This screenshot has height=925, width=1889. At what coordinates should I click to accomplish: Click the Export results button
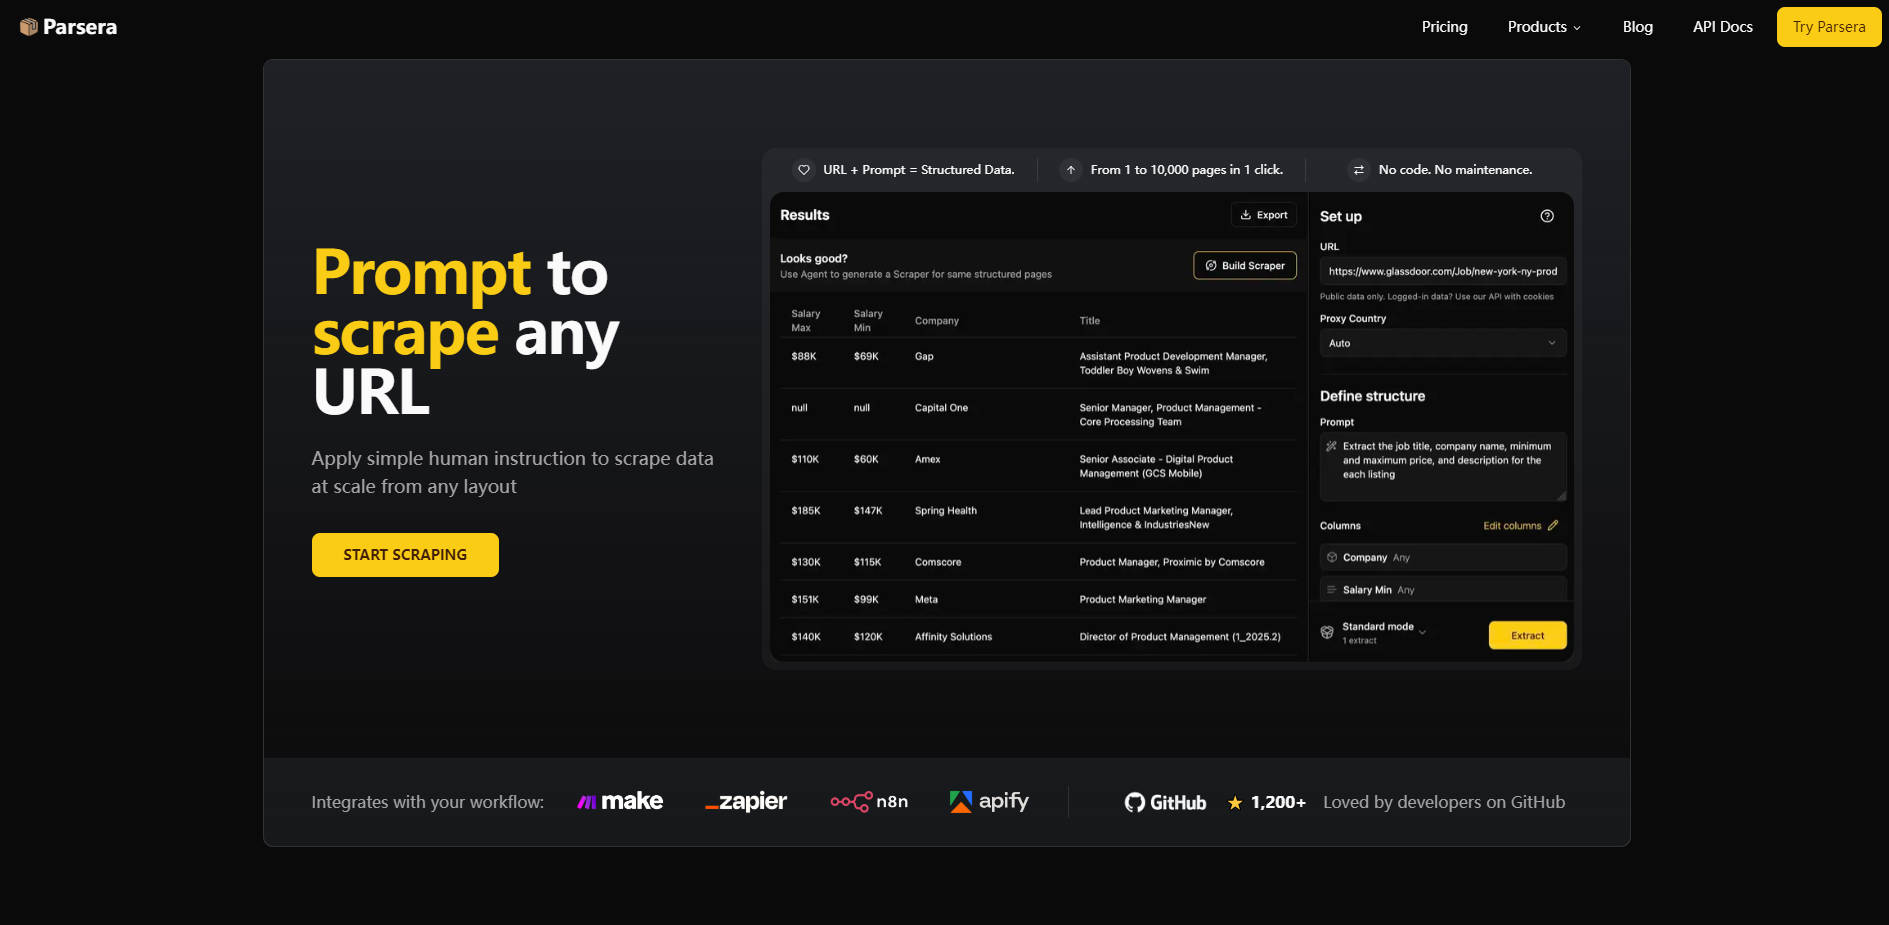(x=1264, y=215)
